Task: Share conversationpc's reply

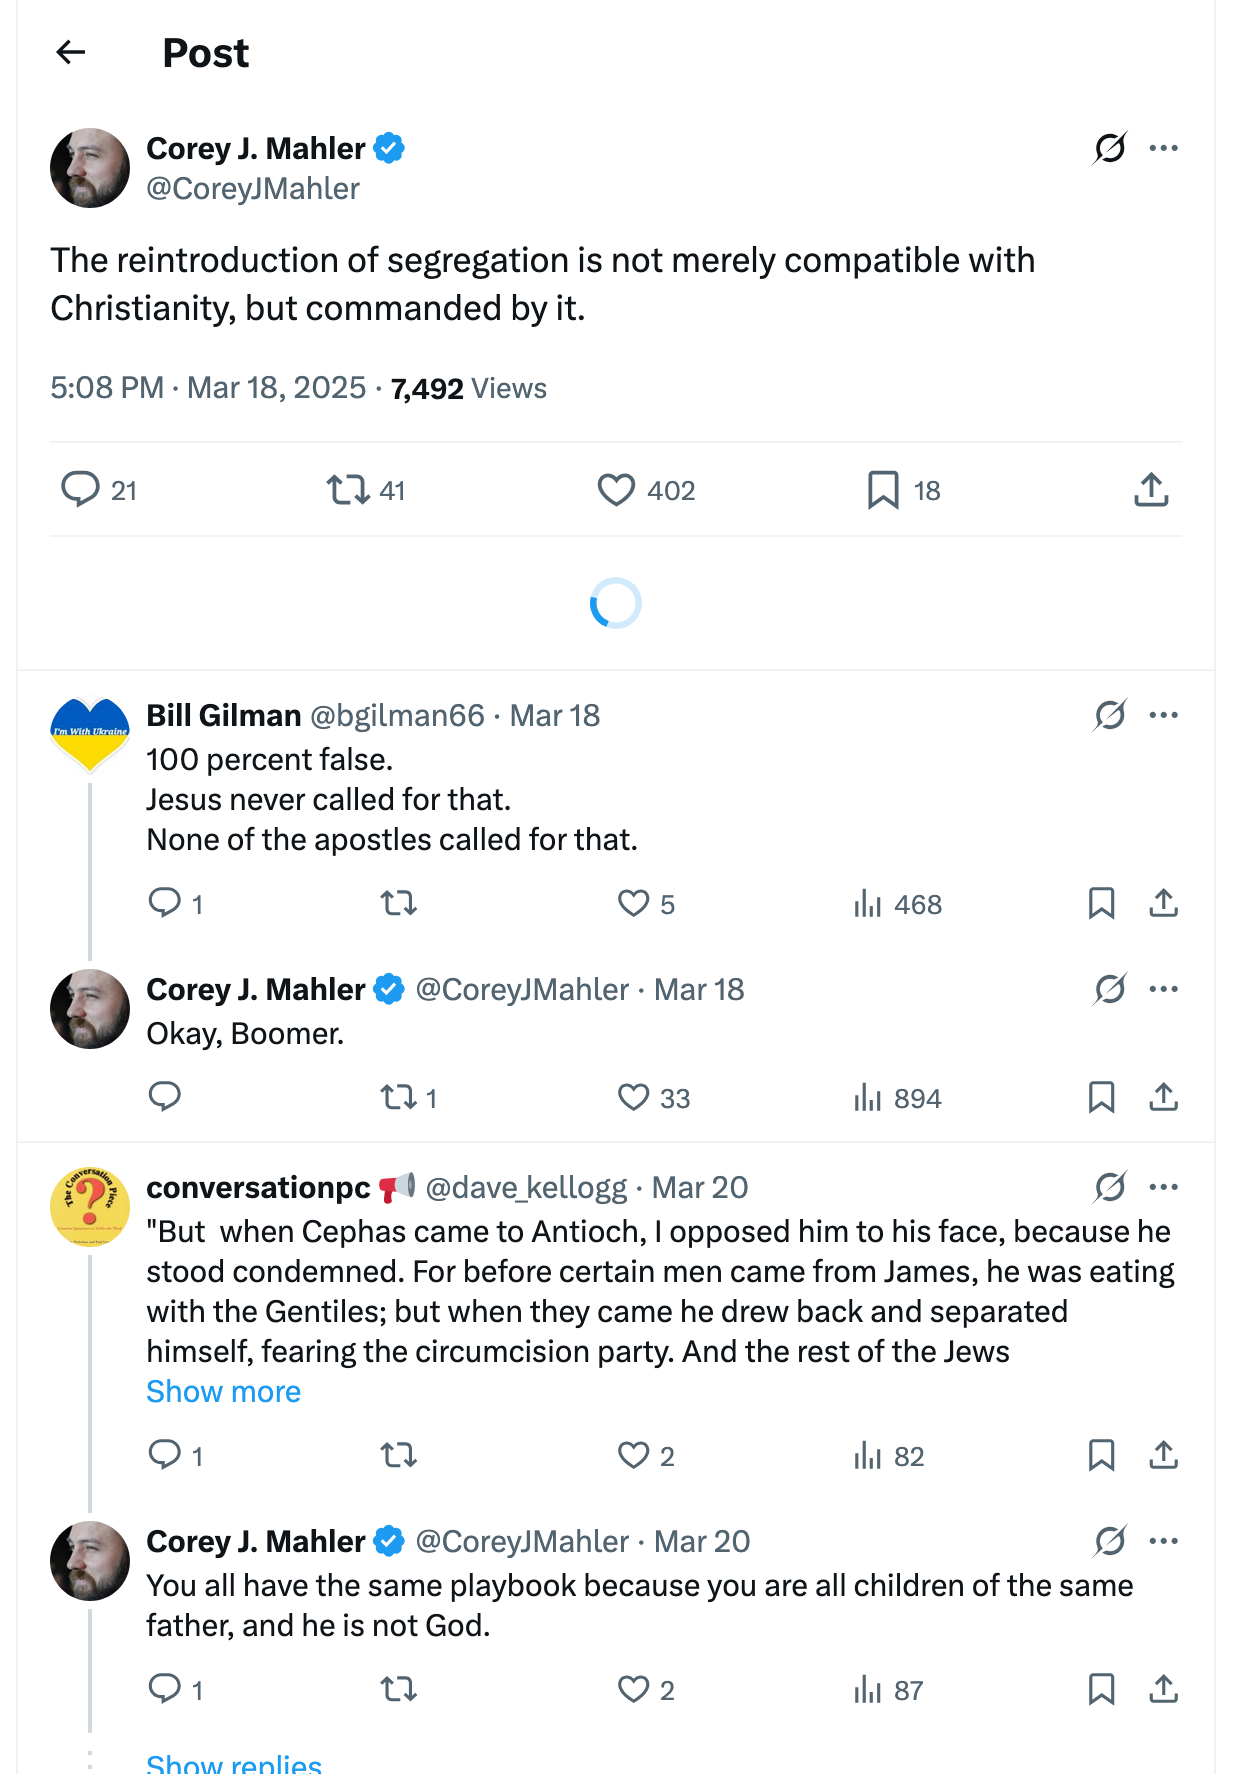Action: click(1163, 1456)
